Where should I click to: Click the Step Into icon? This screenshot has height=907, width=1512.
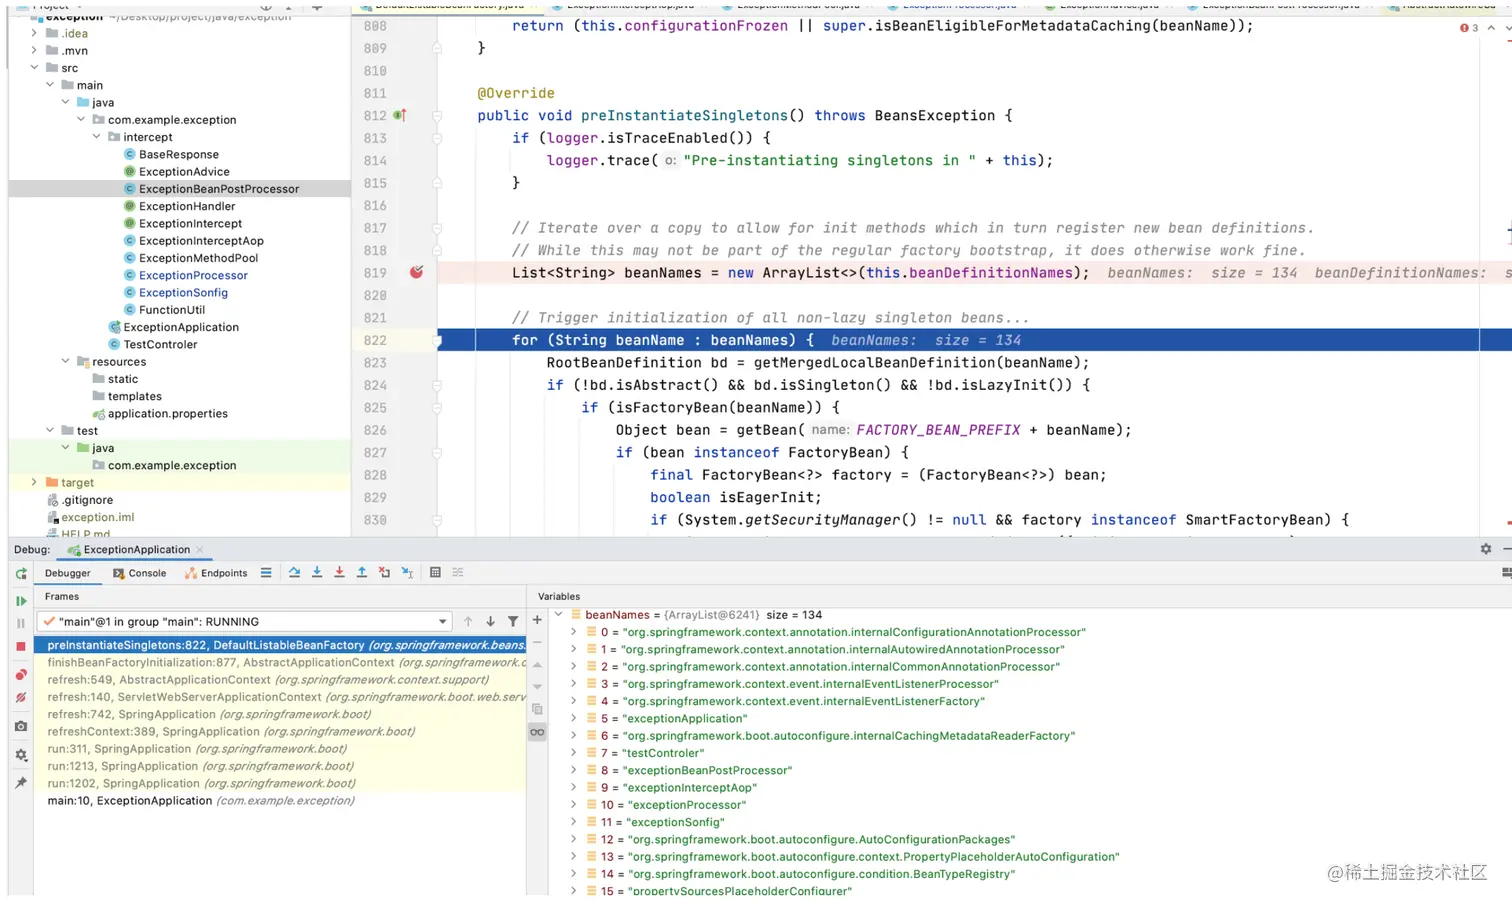pyautogui.click(x=317, y=573)
